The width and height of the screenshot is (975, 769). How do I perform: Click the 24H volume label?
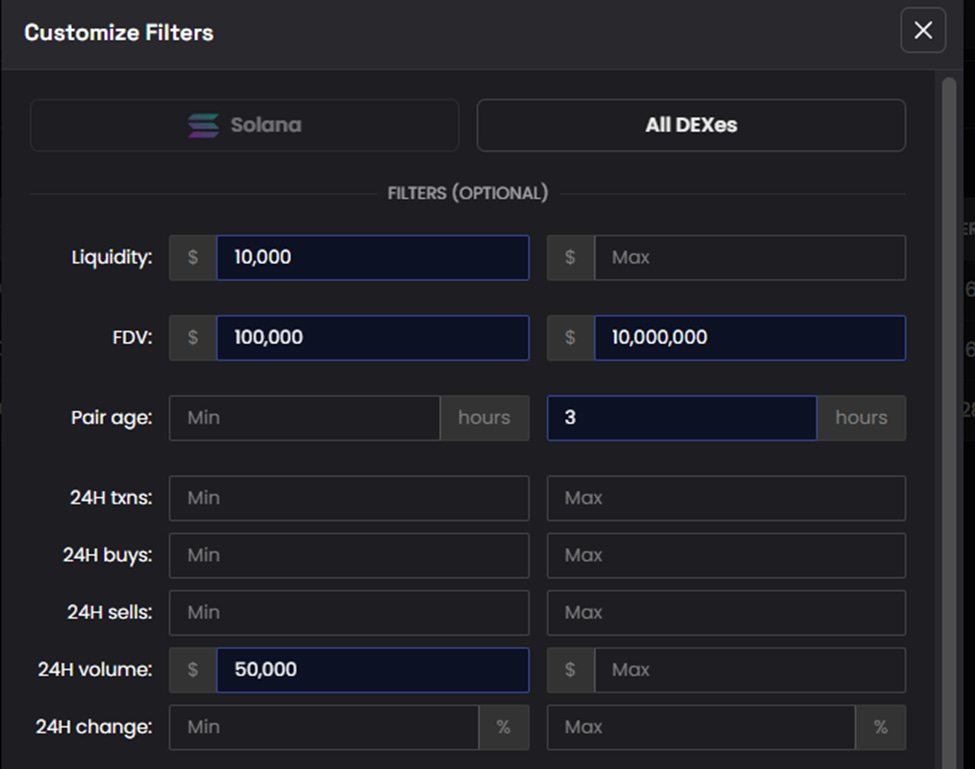point(95,670)
